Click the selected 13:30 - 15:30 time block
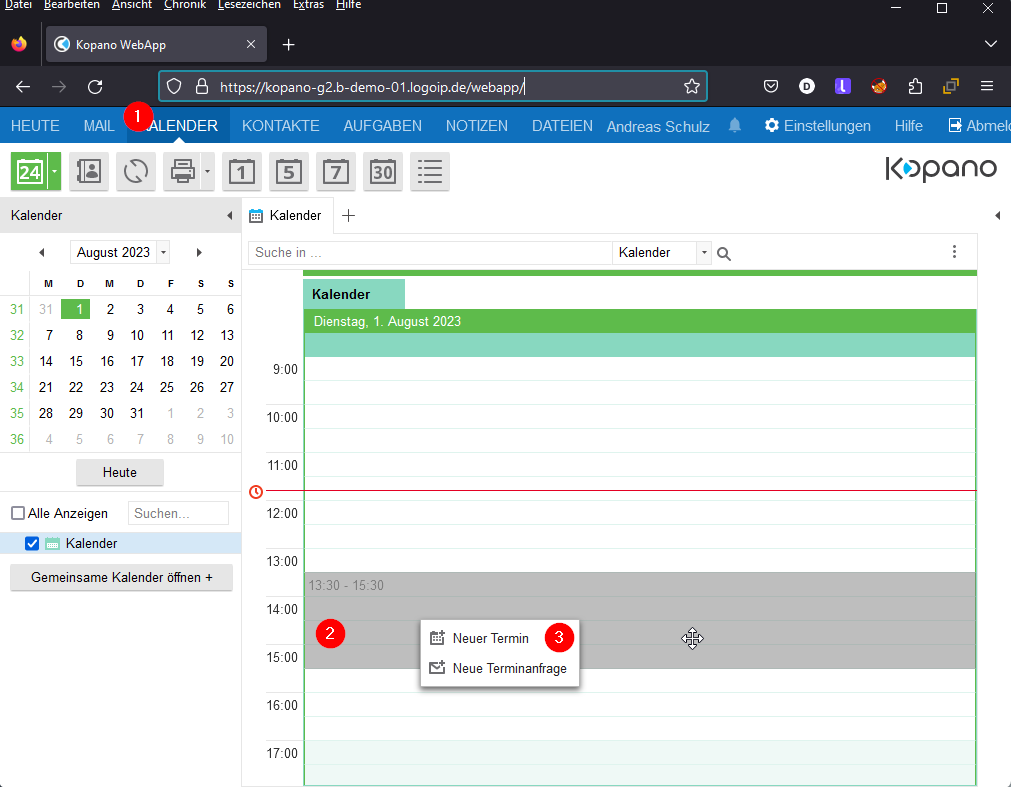This screenshot has height=787, width=1011. [640, 620]
